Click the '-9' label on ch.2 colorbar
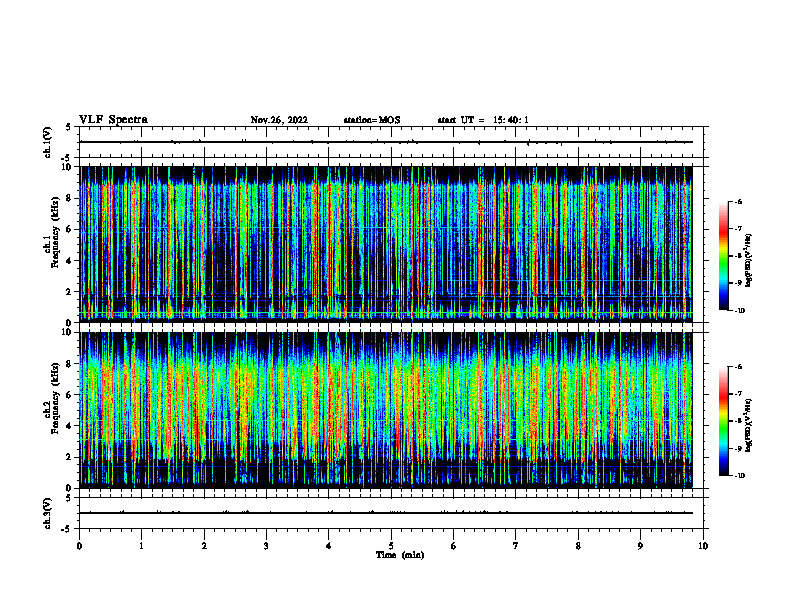This screenshot has height=612, width=792. [738, 448]
